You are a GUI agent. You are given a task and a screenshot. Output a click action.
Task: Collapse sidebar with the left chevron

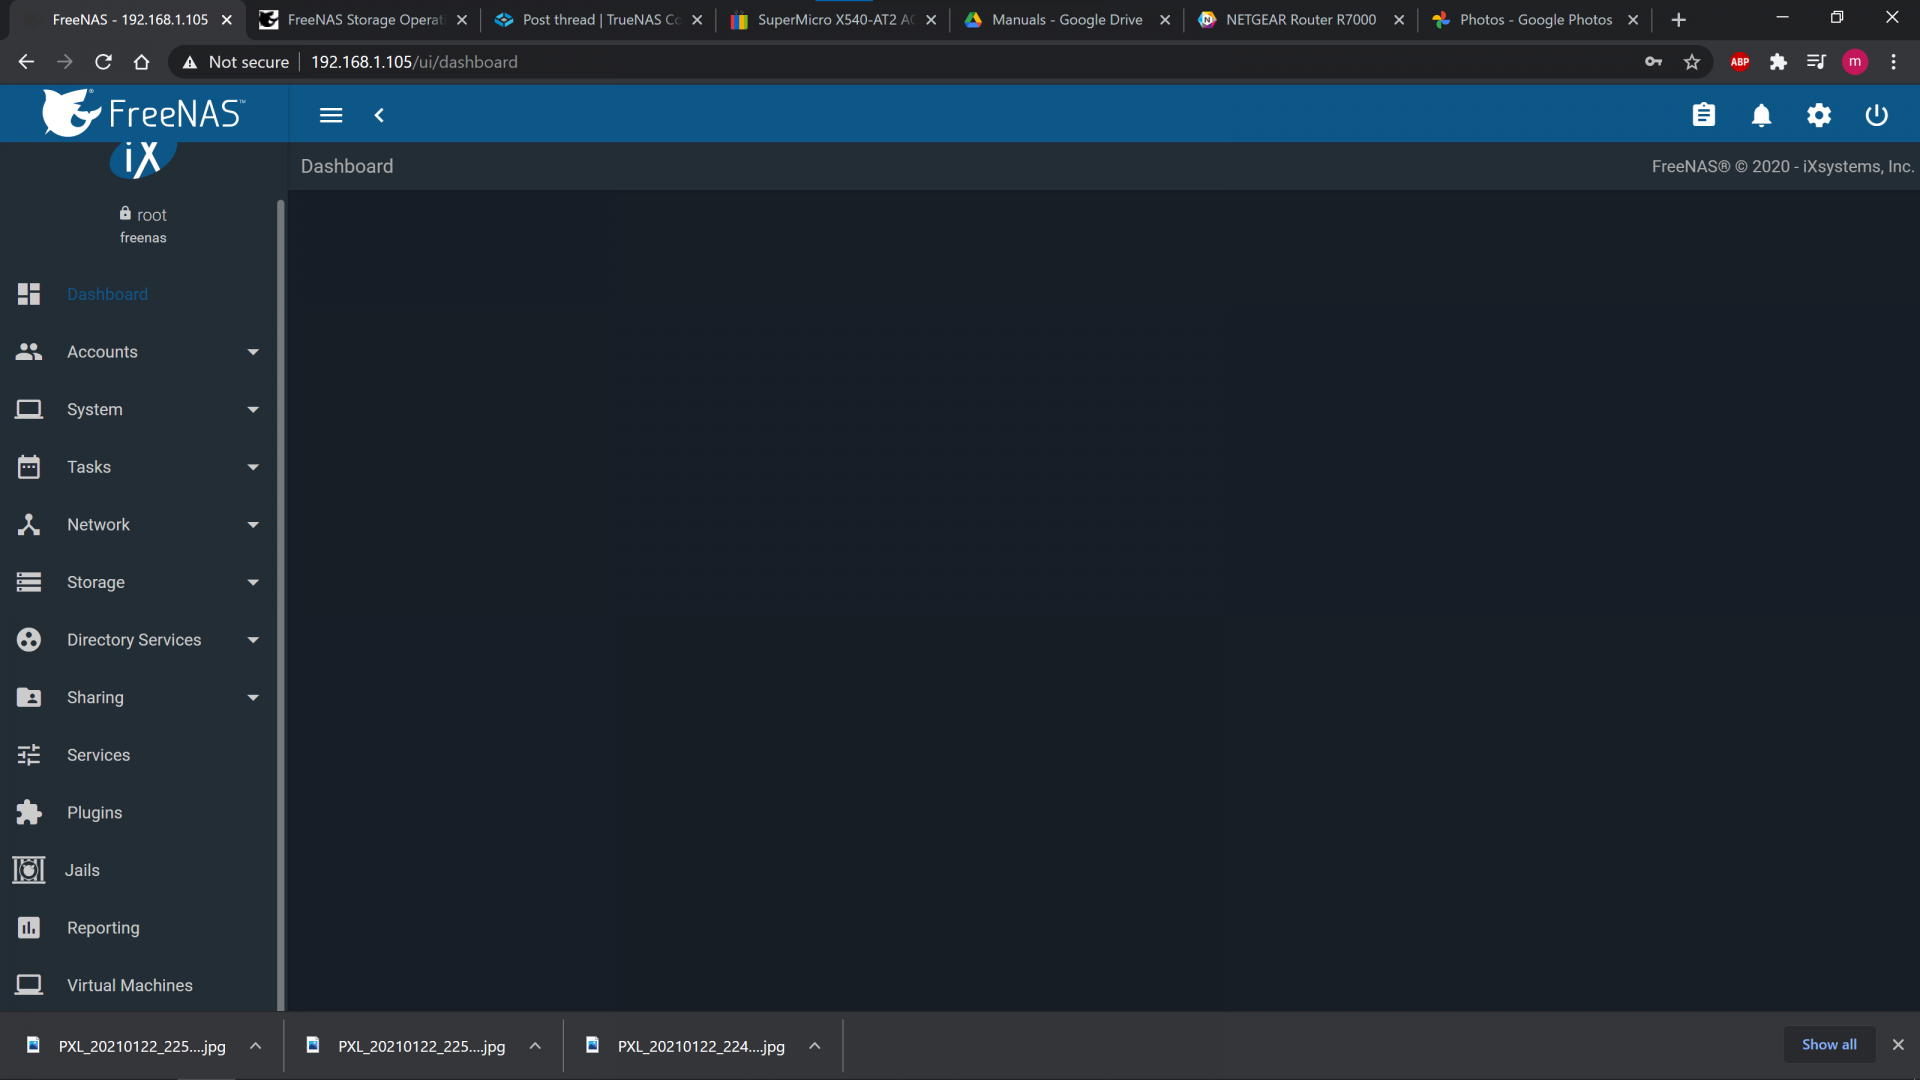pos(379,115)
